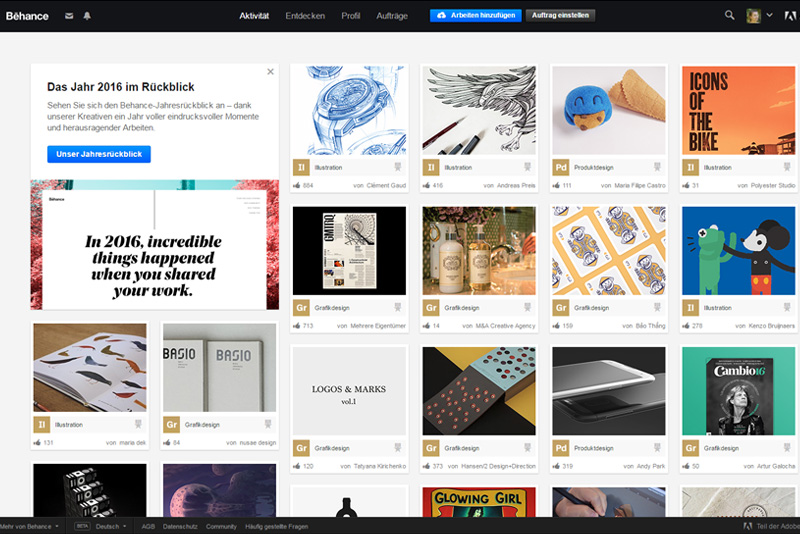Open the notifications bell
The width and height of the screenshot is (800, 534).
point(87,16)
